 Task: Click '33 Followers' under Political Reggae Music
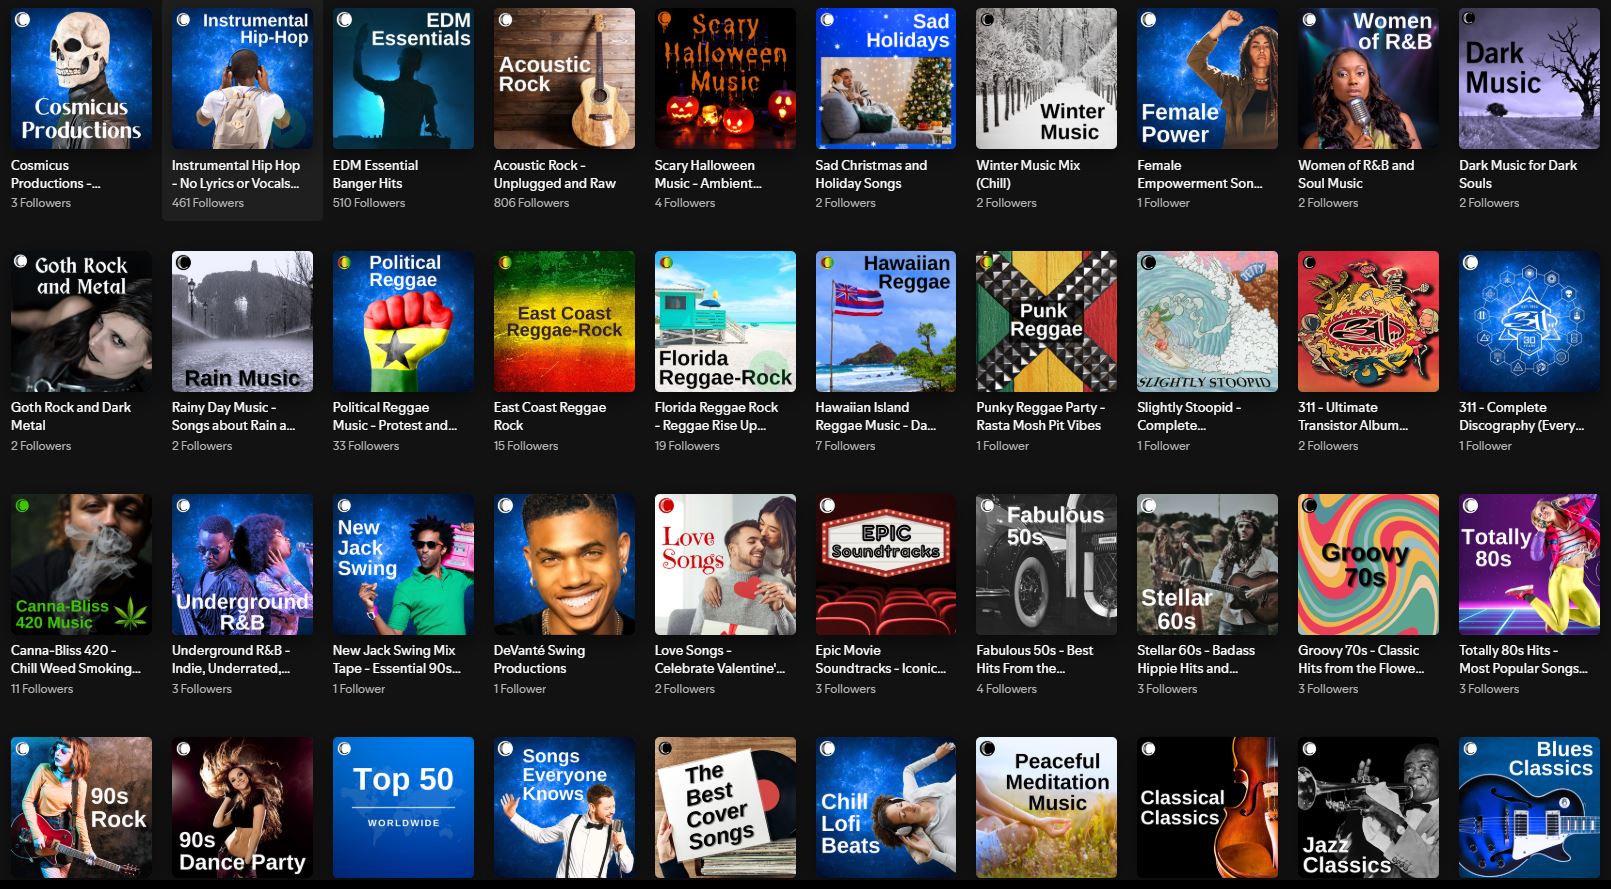click(366, 446)
